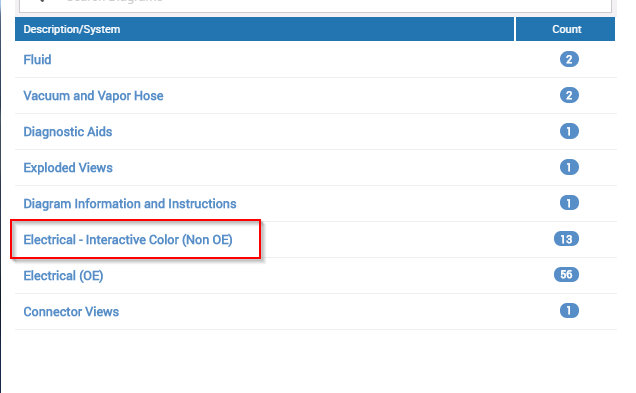This screenshot has height=393, width=636.
Task: Click the count badge 2 for Fluid
Action: click(x=569, y=59)
